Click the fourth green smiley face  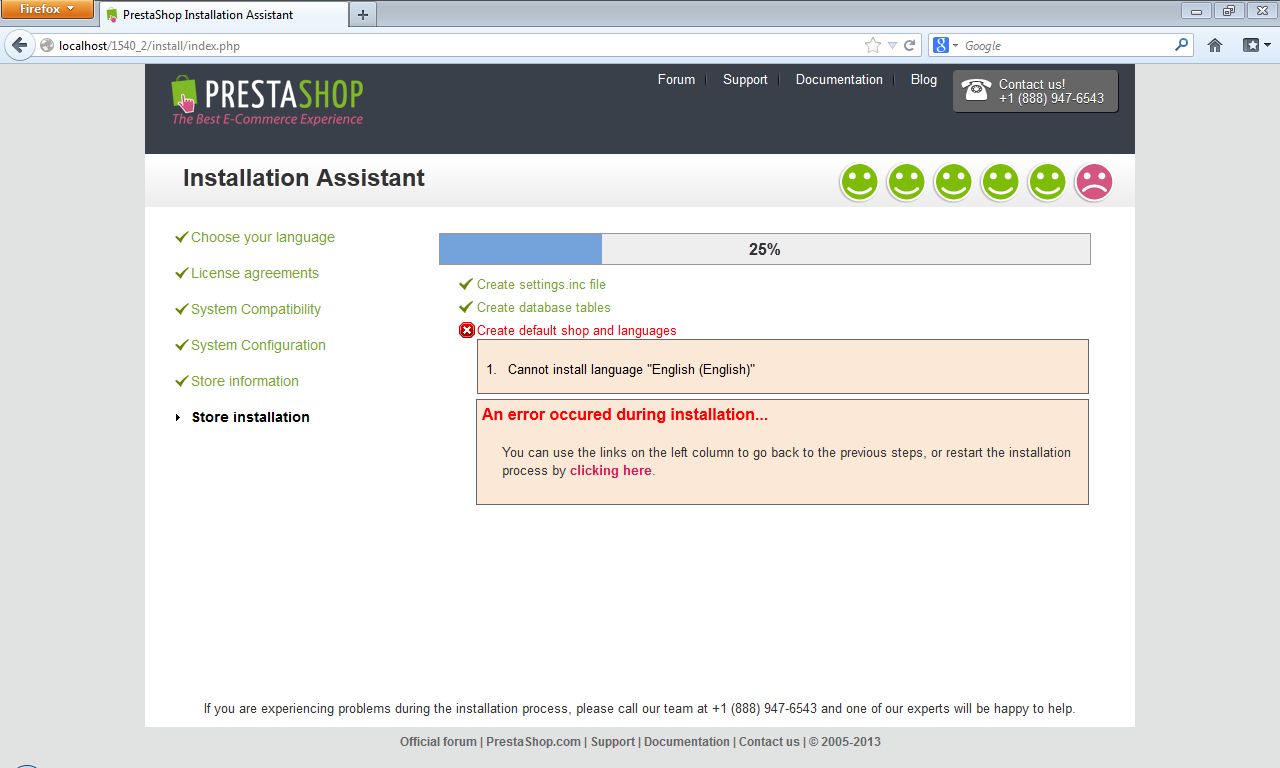pyautogui.click(x=1000, y=183)
